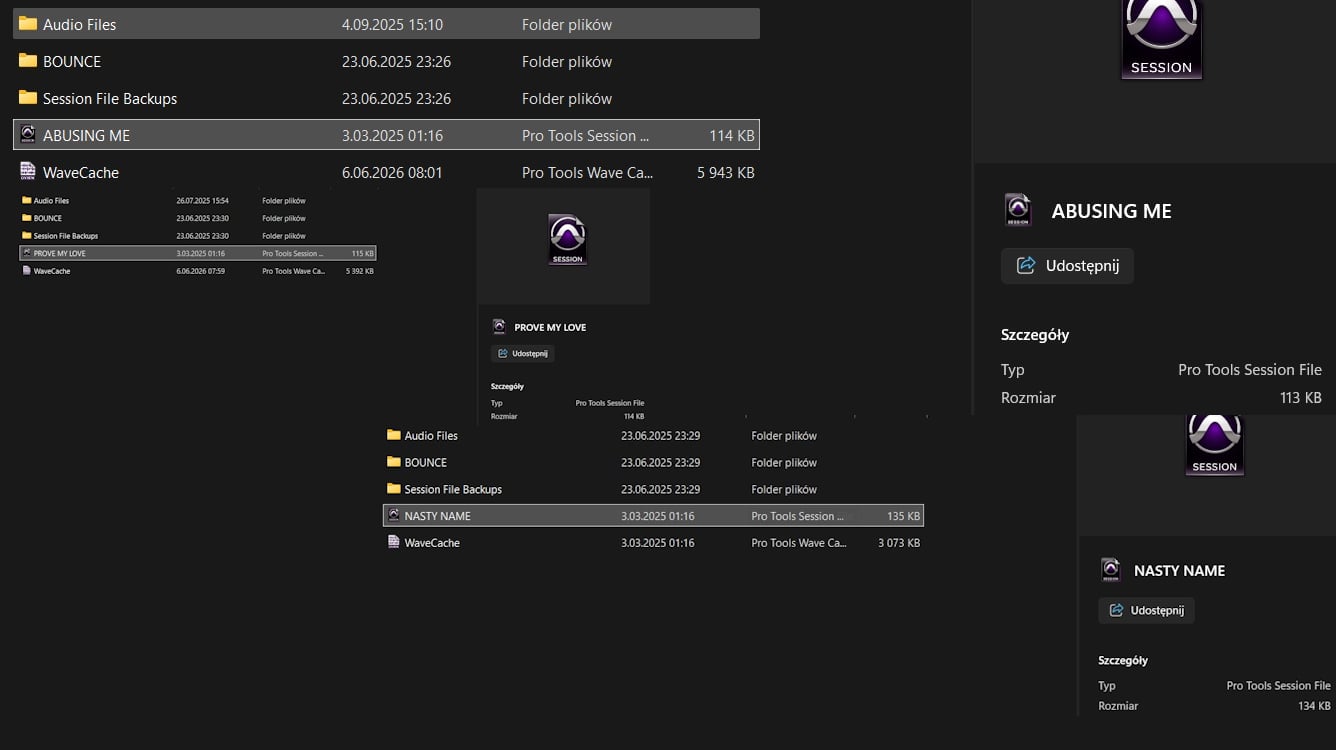Click Udostępnij button under PROVE MY LOVE
The width and height of the screenshot is (1336, 750).
pyautogui.click(x=522, y=353)
